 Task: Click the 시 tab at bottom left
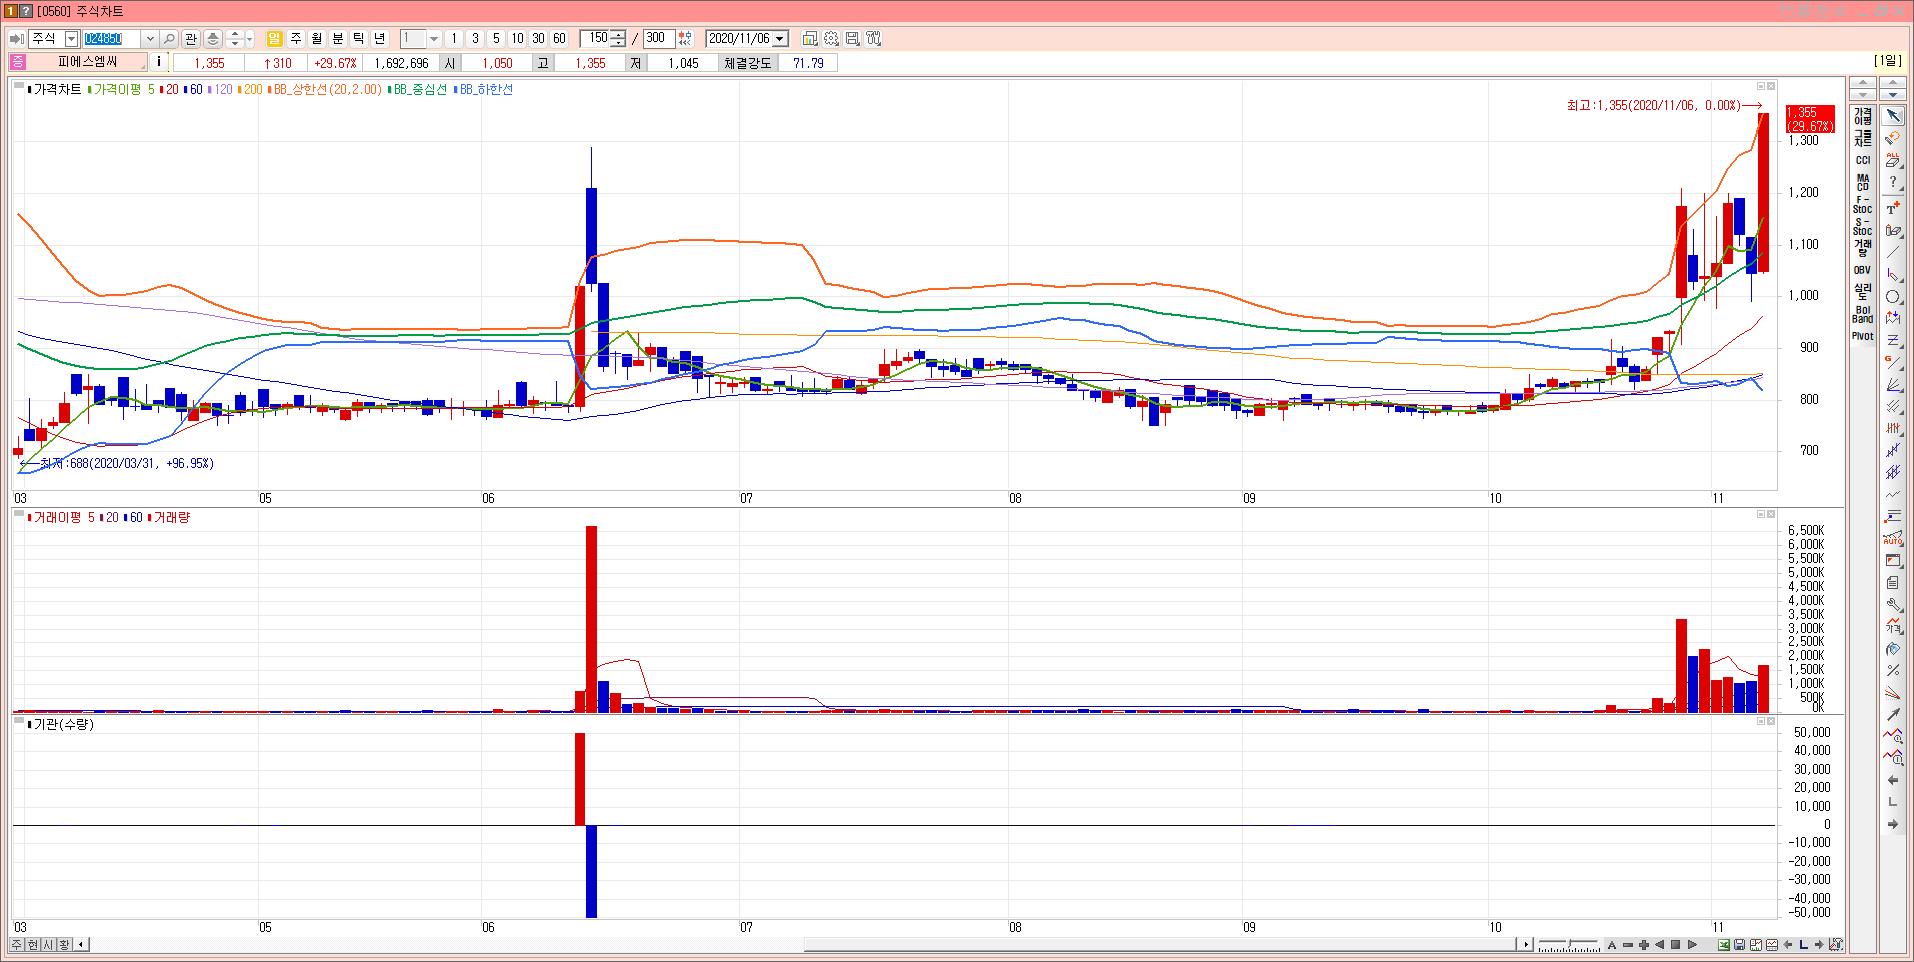coord(49,944)
